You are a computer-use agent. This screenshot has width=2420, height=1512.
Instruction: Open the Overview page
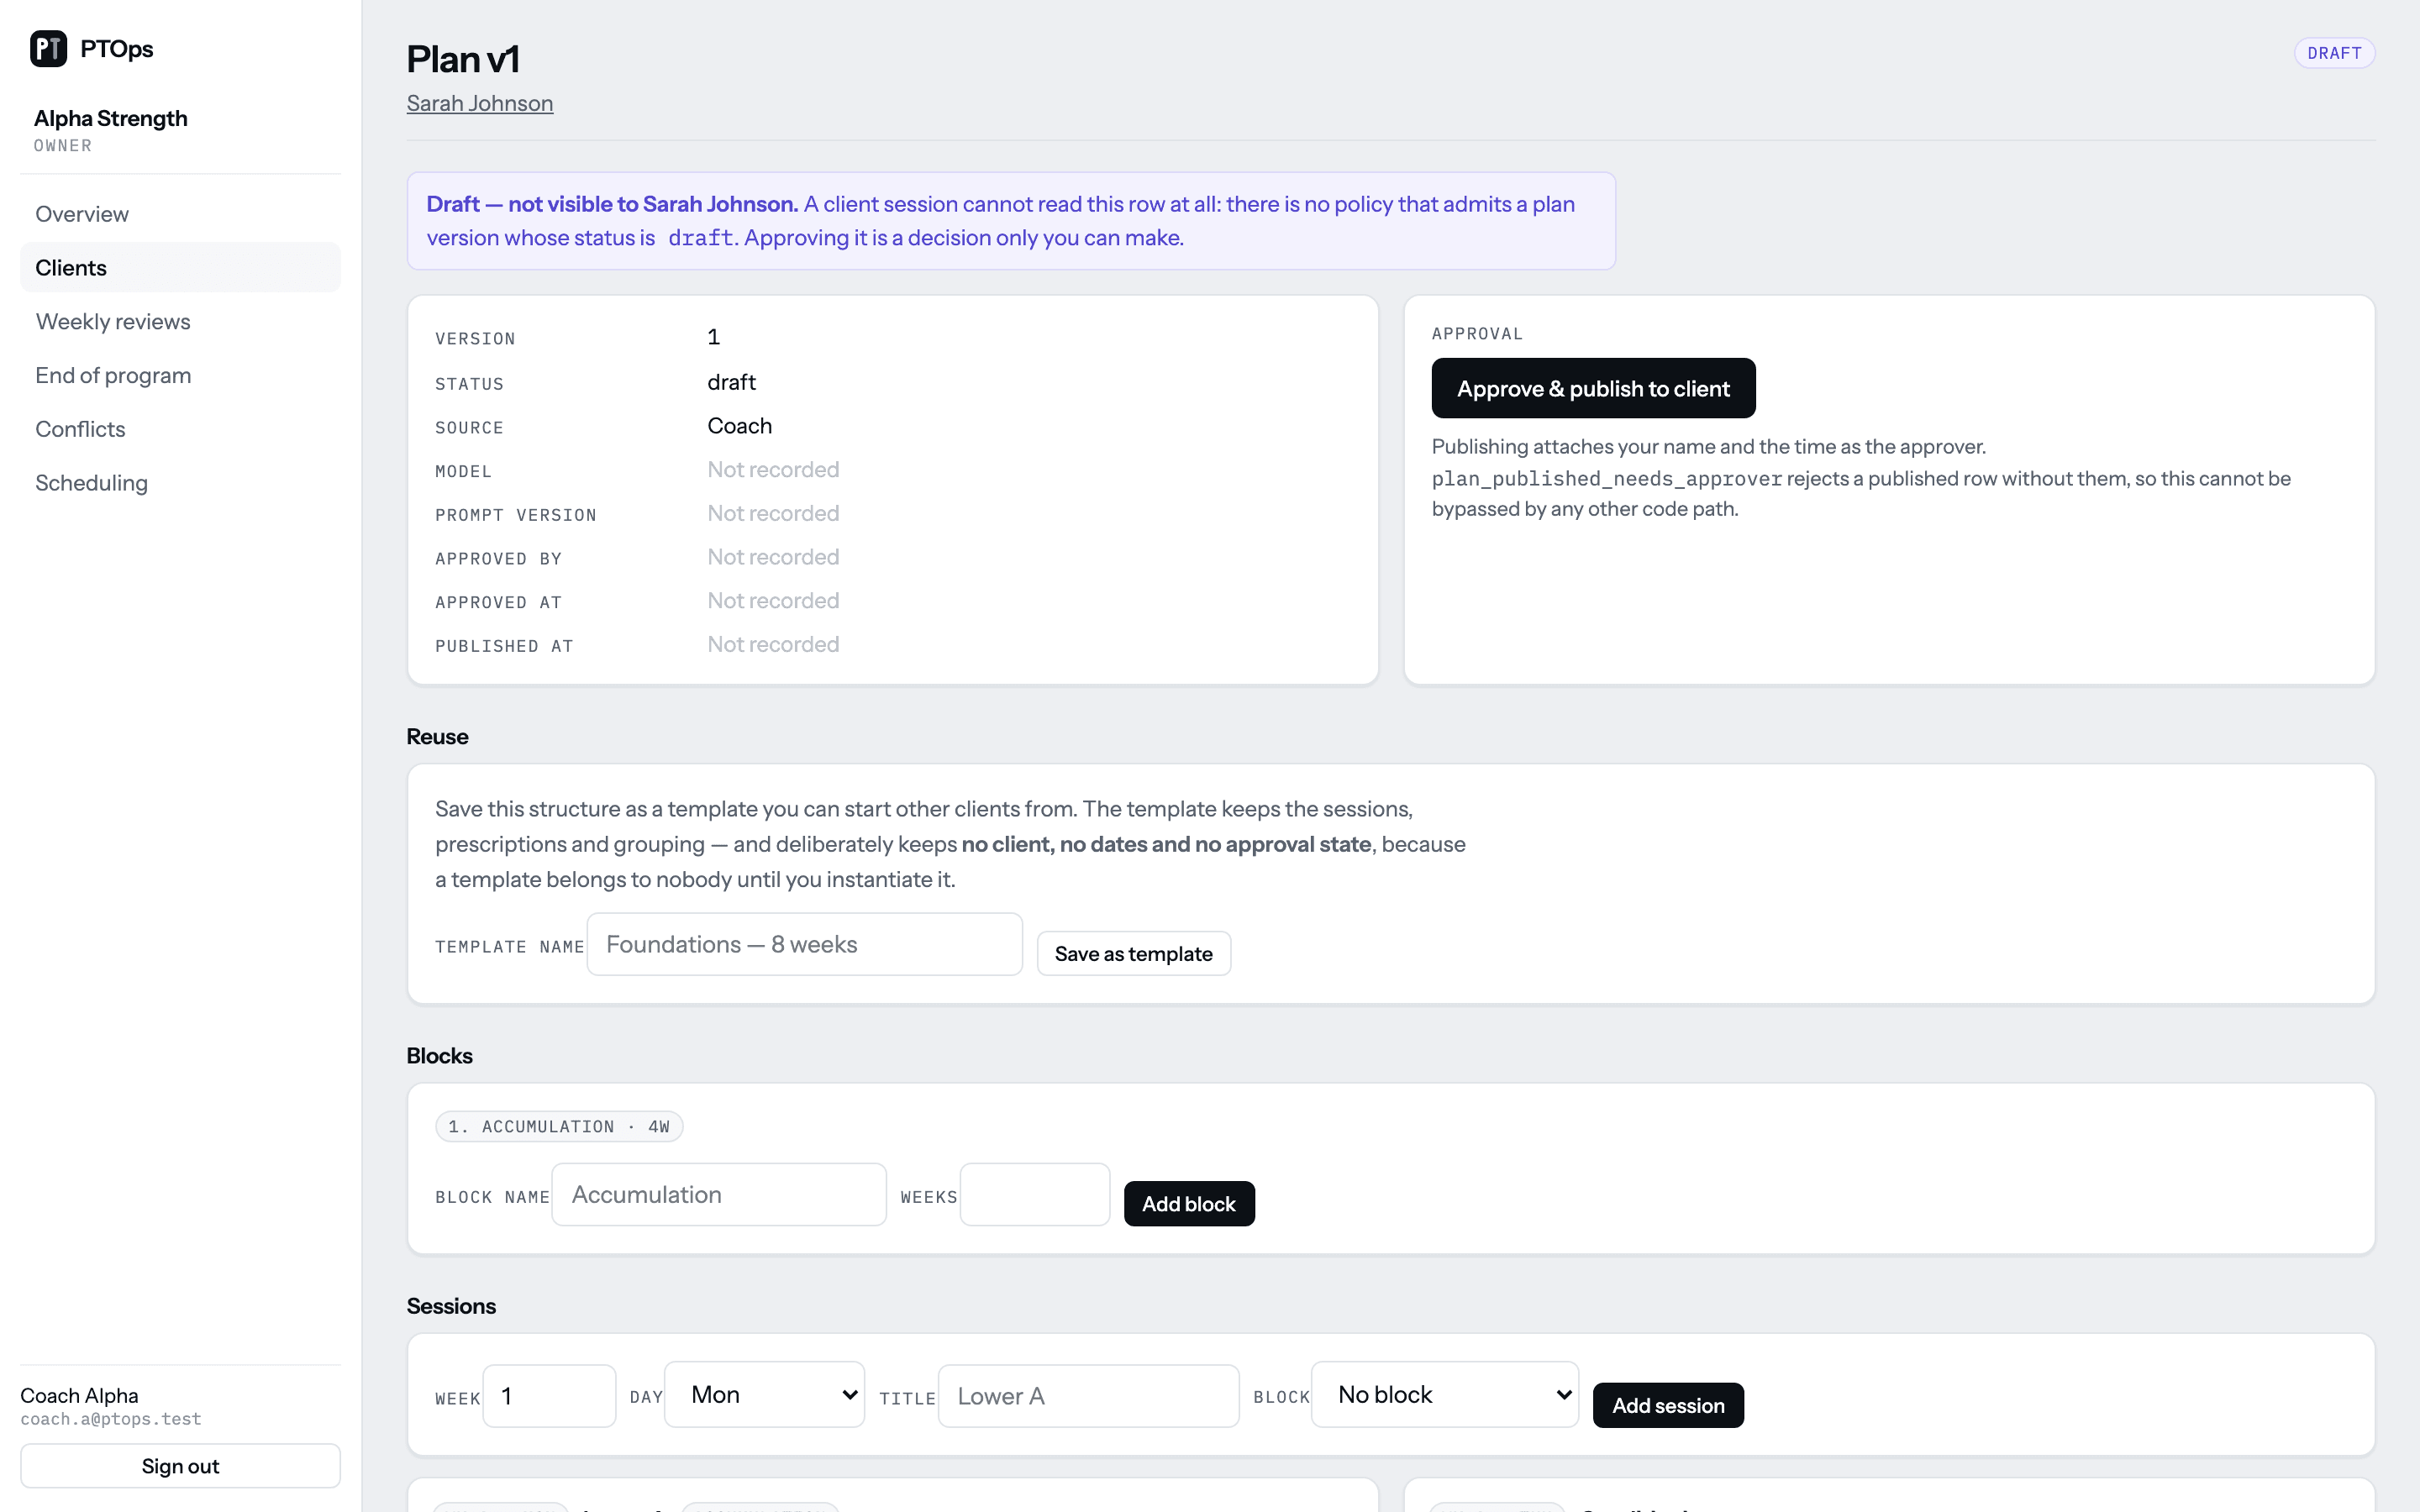click(x=180, y=214)
